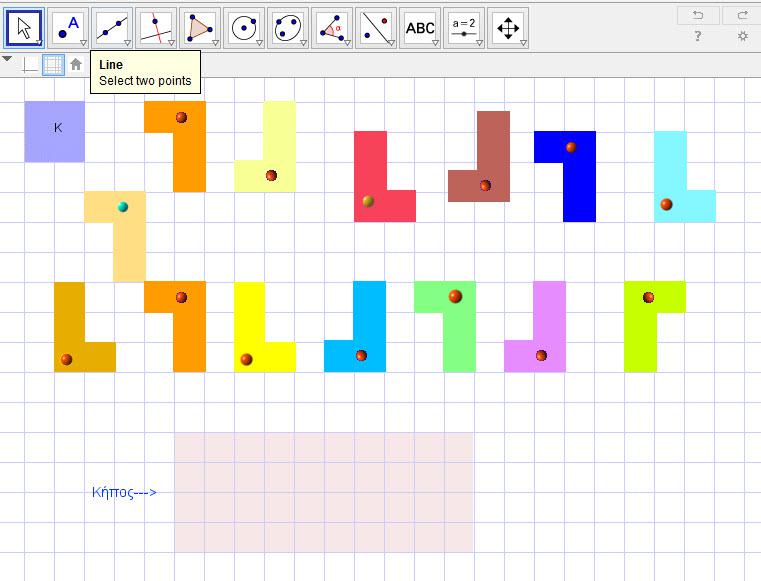
Task: Click the point on violet shape
Action: pos(541,355)
